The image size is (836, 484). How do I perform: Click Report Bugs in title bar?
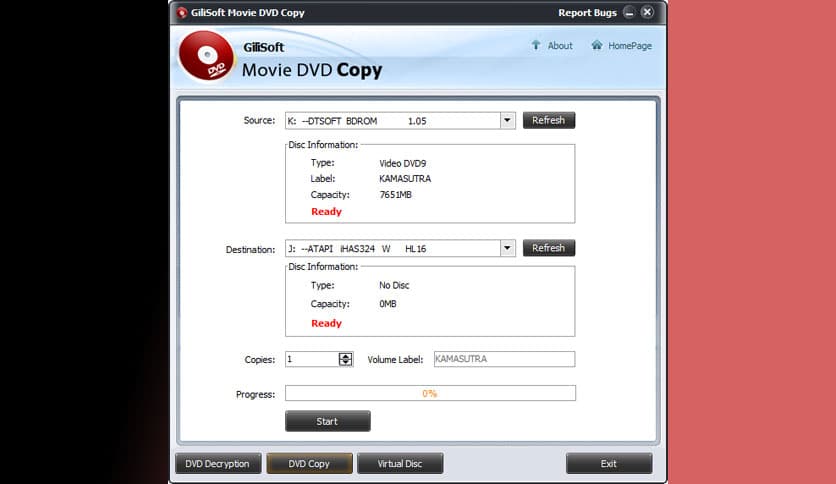pyautogui.click(x=587, y=12)
